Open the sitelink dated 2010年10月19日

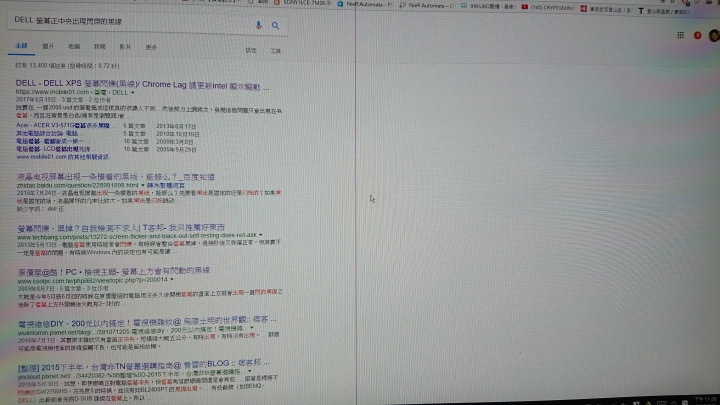tap(47, 133)
